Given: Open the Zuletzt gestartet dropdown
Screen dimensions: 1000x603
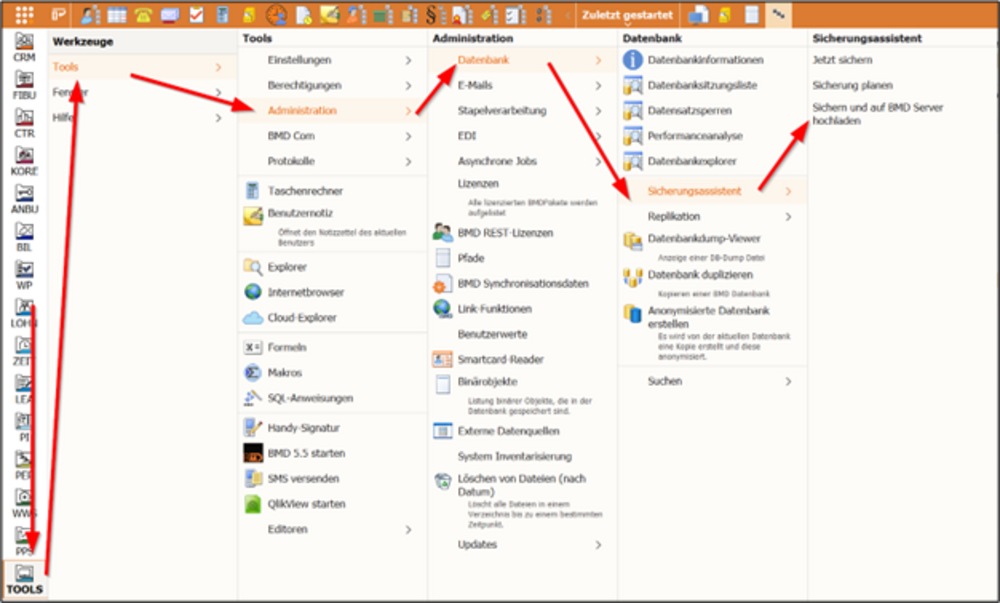Looking at the screenshot, I should (x=627, y=15).
